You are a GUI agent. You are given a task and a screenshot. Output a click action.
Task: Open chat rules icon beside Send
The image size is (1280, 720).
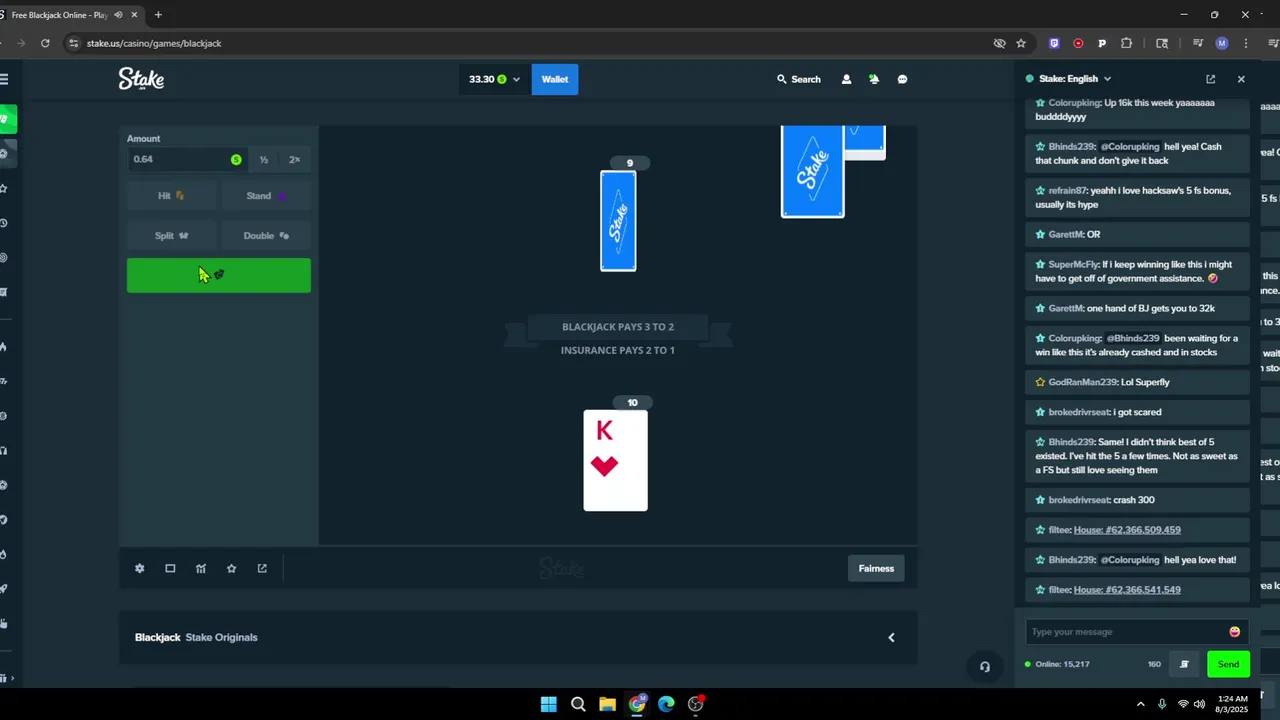(1184, 664)
